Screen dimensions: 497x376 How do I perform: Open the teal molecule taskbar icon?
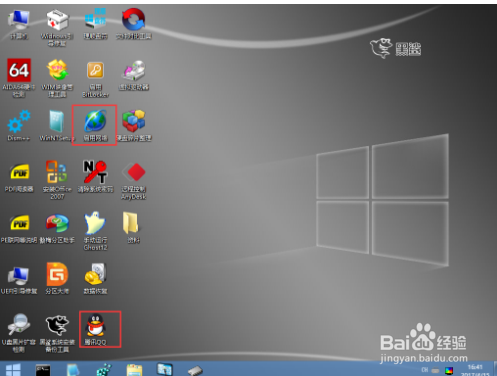pos(104,370)
